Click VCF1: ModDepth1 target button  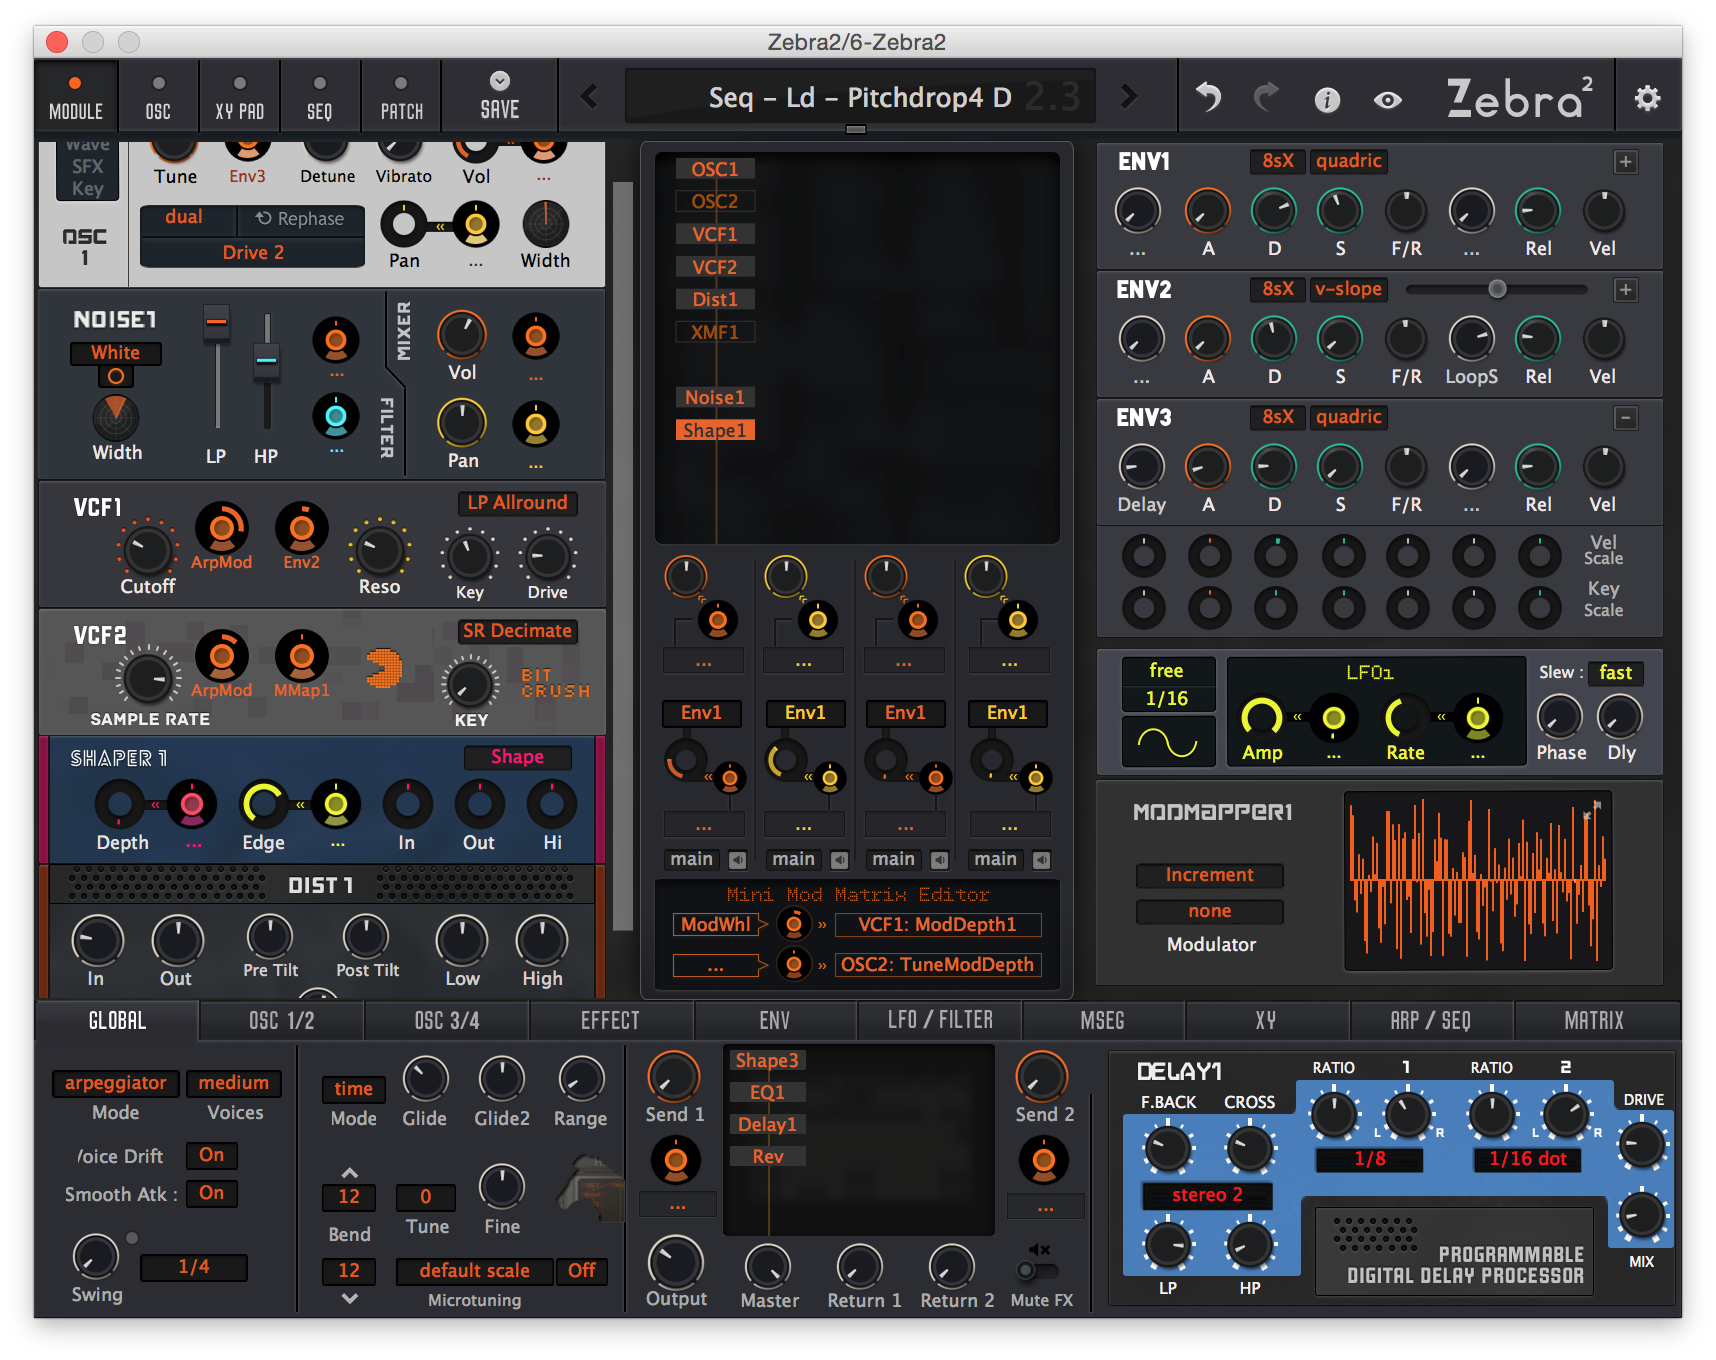(x=937, y=925)
